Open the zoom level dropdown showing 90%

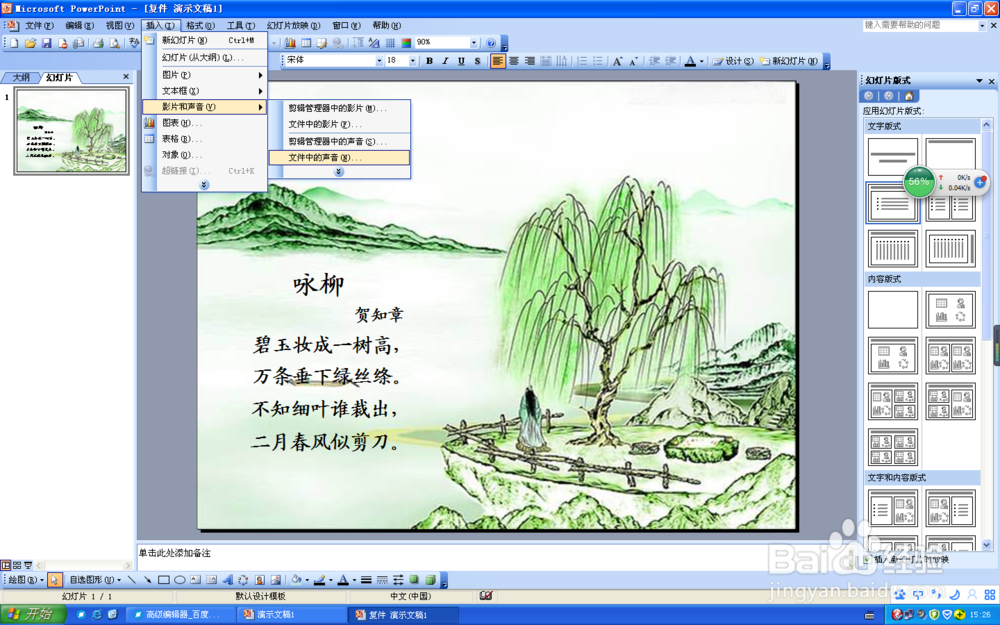click(473, 41)
